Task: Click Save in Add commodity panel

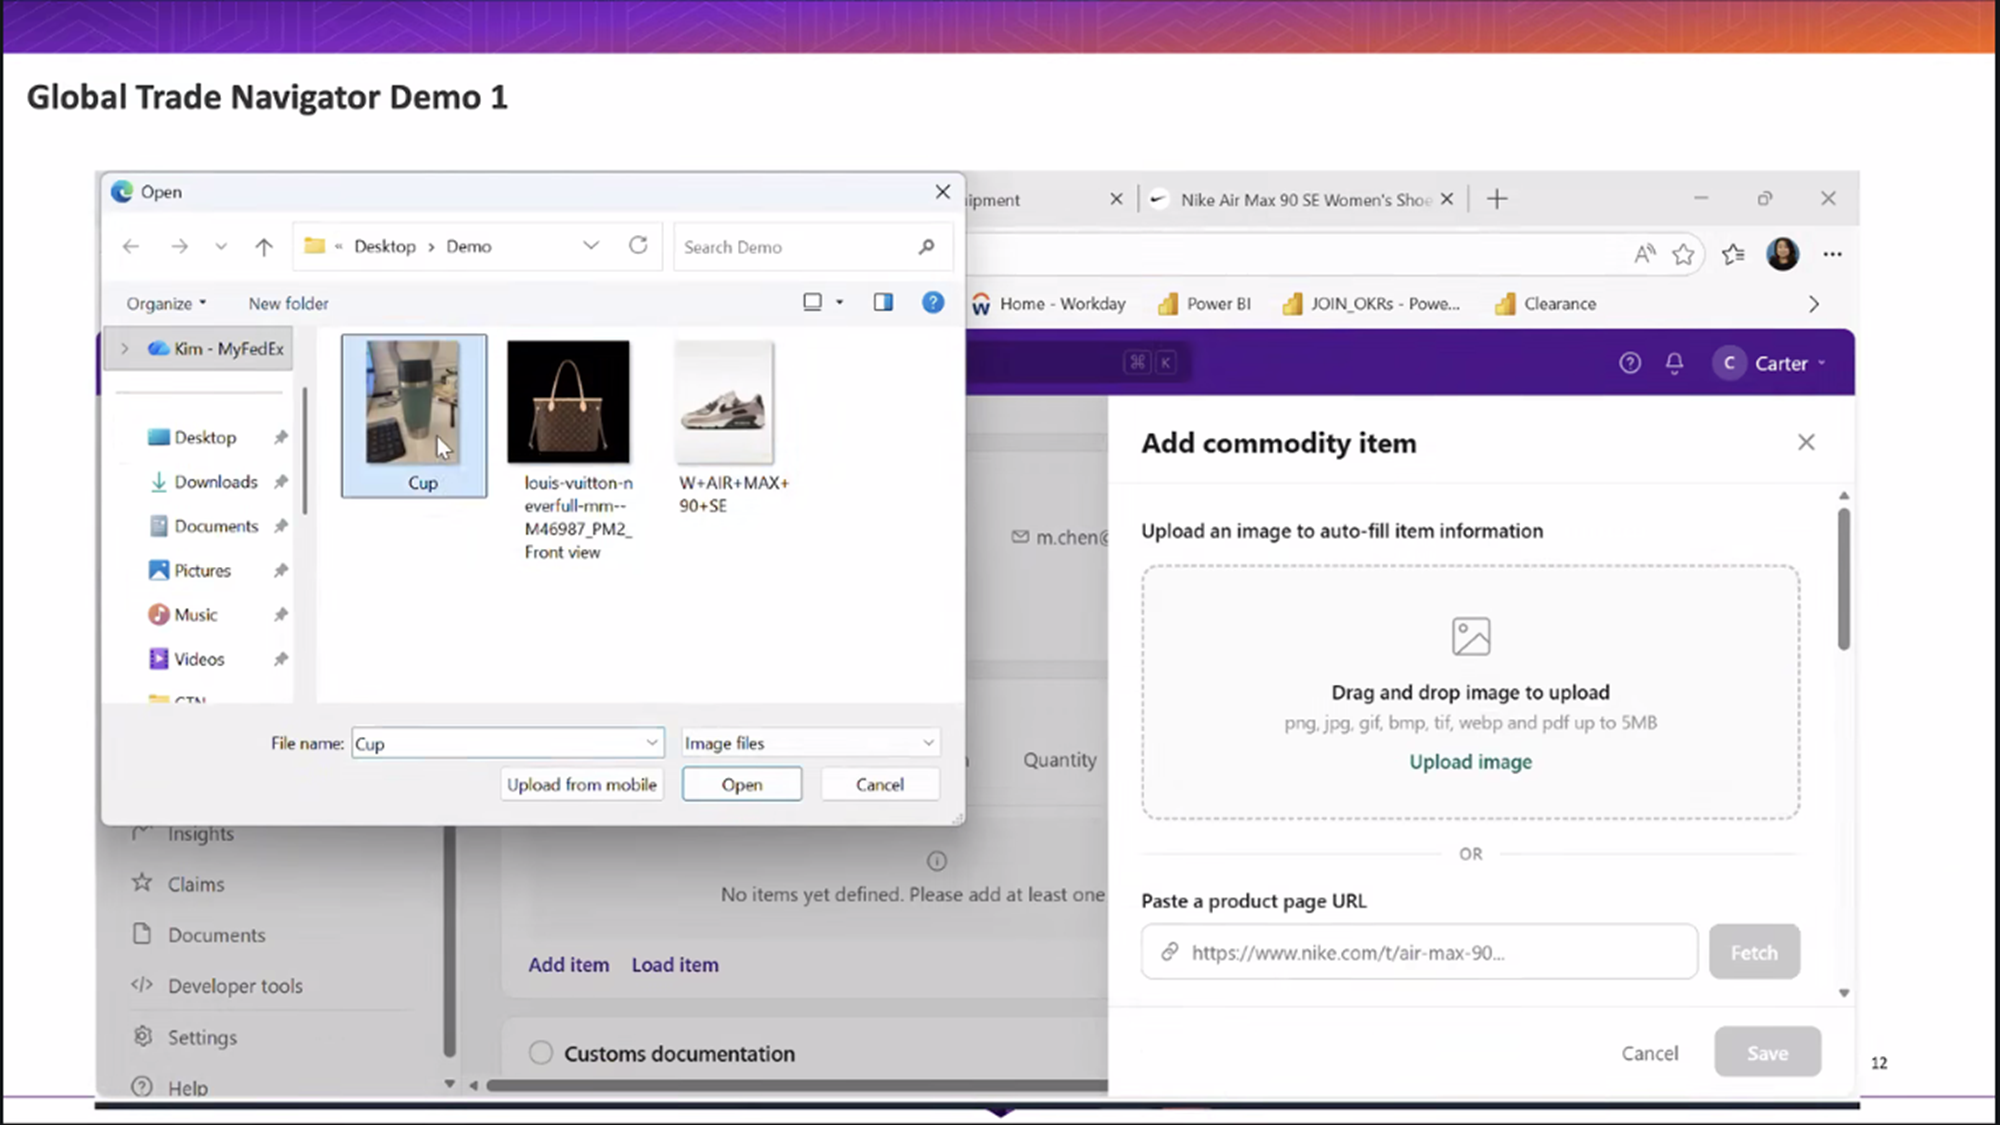Action: pyautogui.click(x=1767, y=1053)
